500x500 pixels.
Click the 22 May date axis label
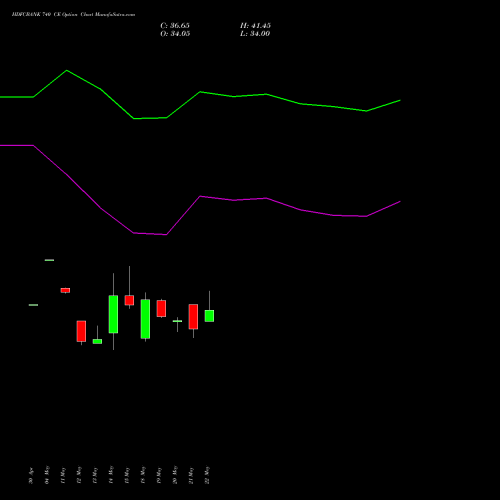click(207, 475)
